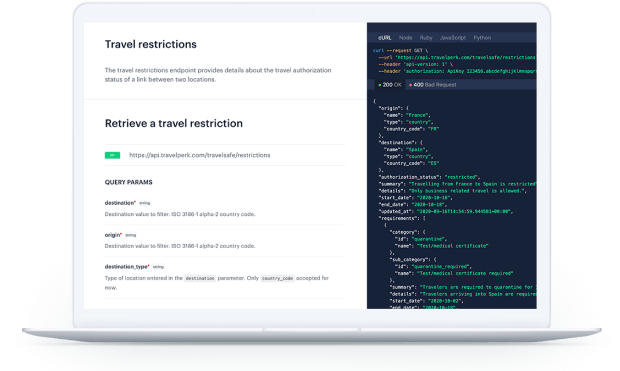Switch to the Node code tab
The width and height of the screenshot is (620, 371).
pos(405,38)
